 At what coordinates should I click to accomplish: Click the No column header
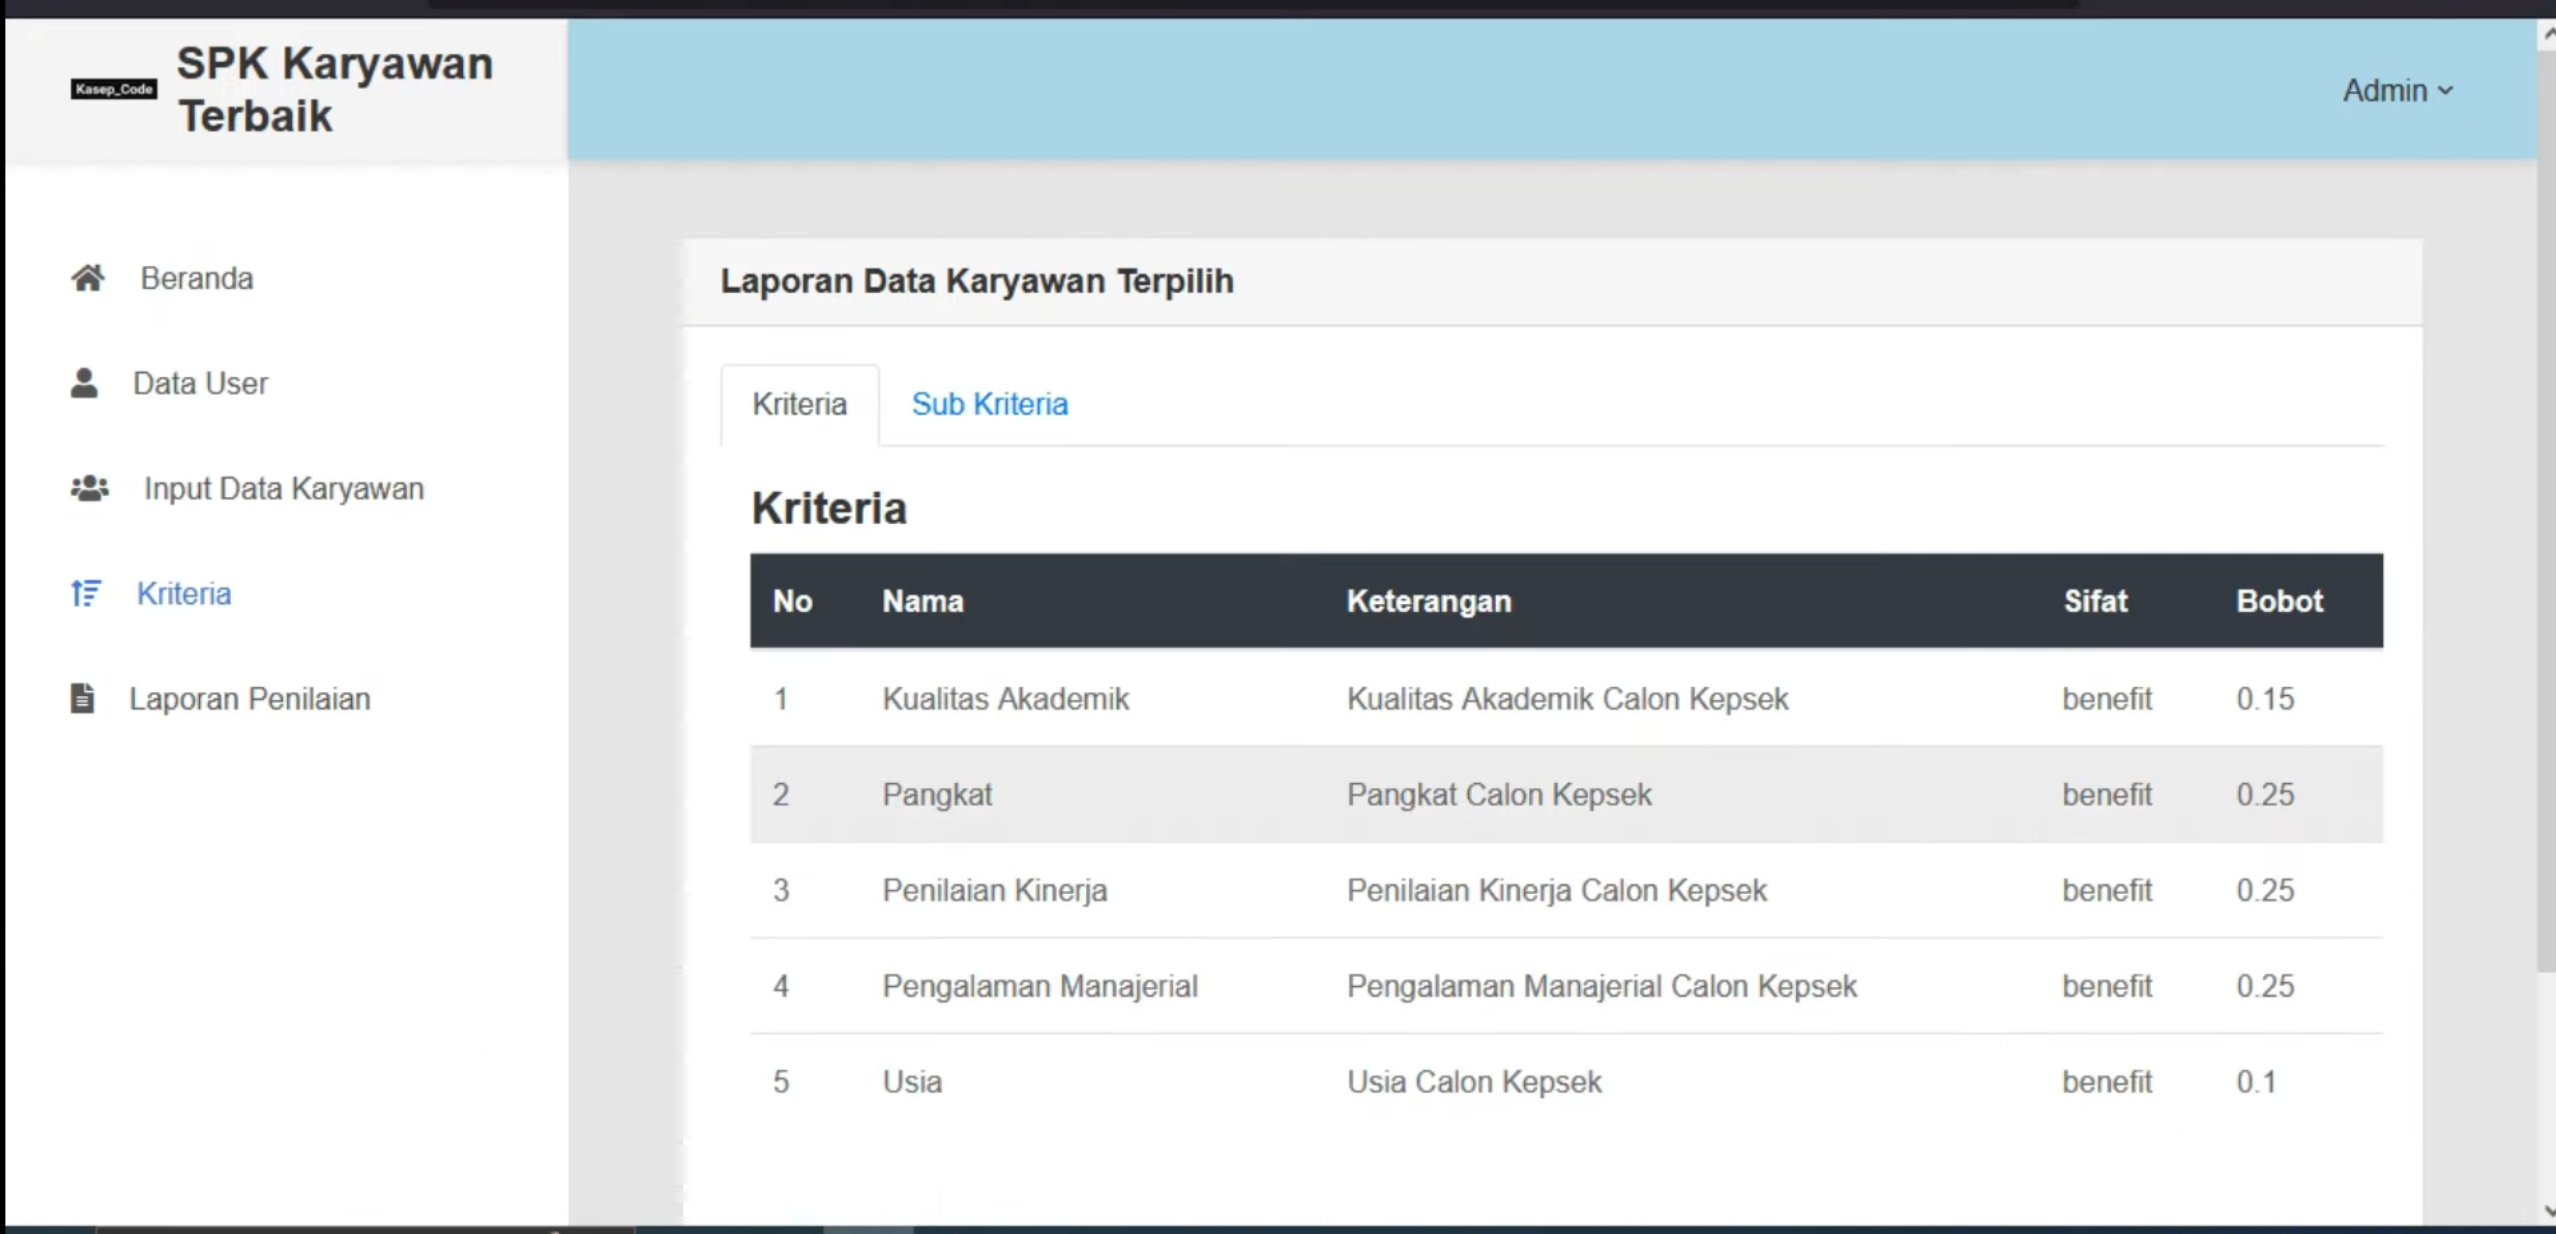[792, 601]
